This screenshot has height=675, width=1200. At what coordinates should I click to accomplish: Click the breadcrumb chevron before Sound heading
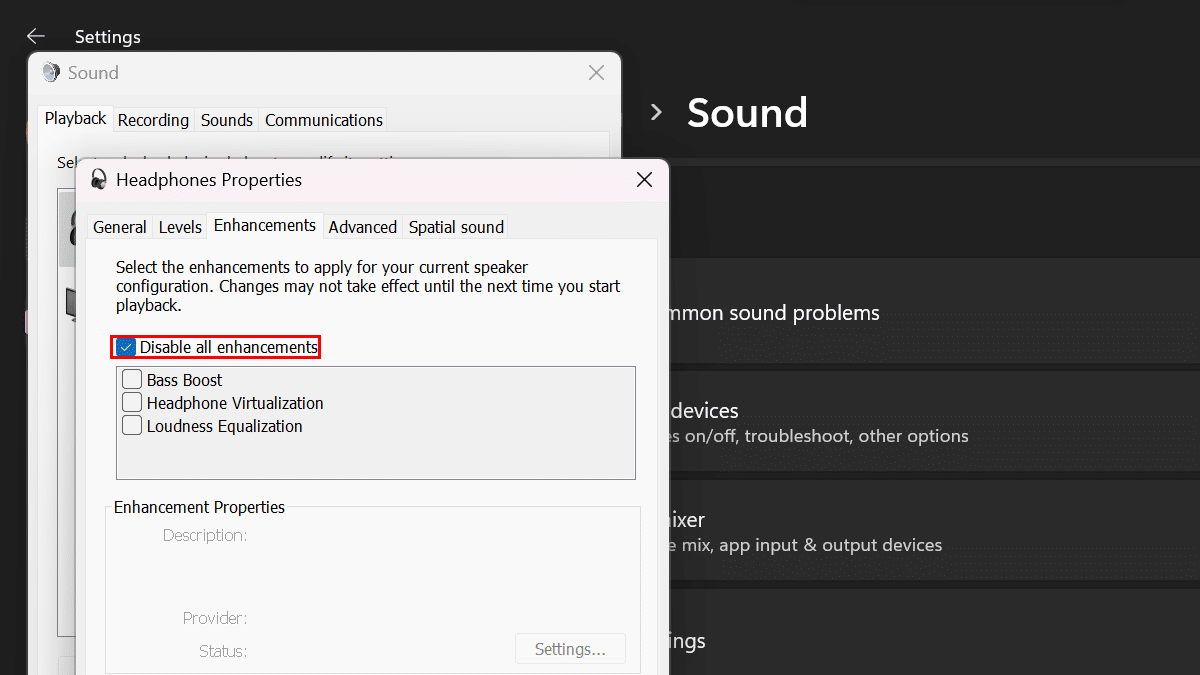[656, 112]
